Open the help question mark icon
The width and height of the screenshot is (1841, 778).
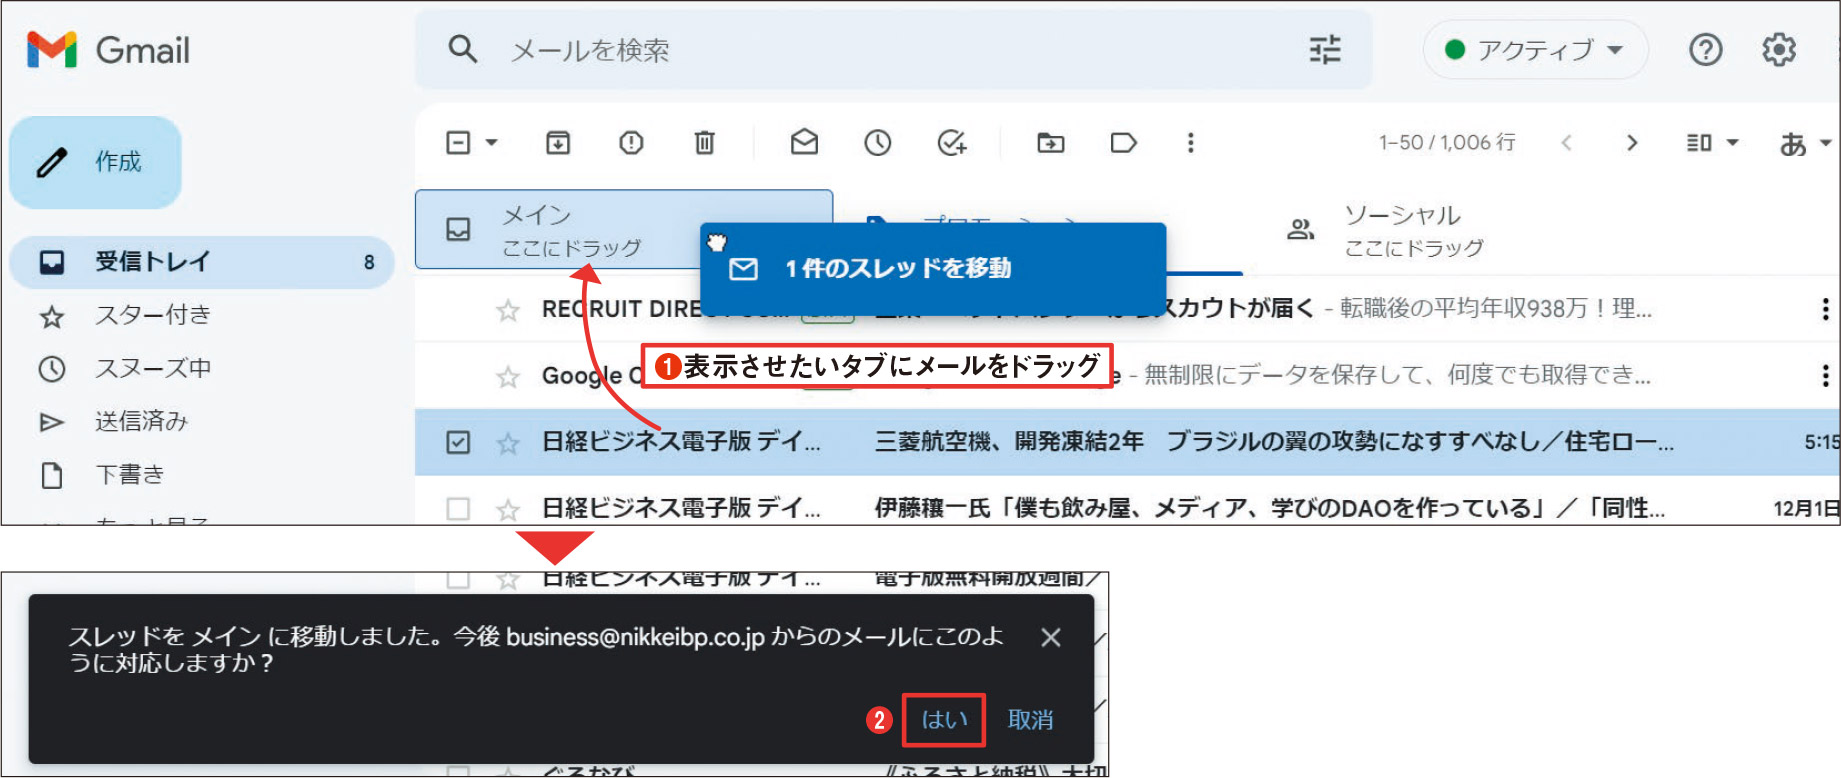click(x=1705, y=49)
